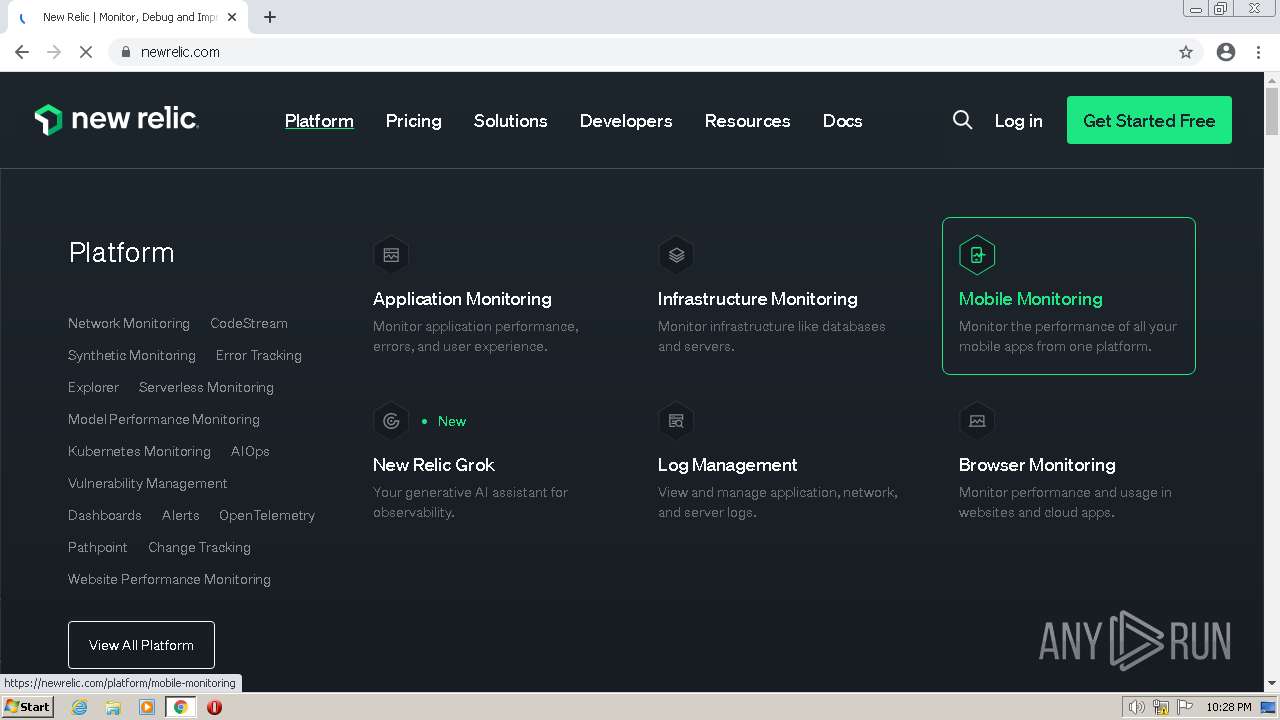This screenshot has height=720, width=1280.
Task: Open the Resources menu
Action: pyautogui.click(x=747, y=120)
